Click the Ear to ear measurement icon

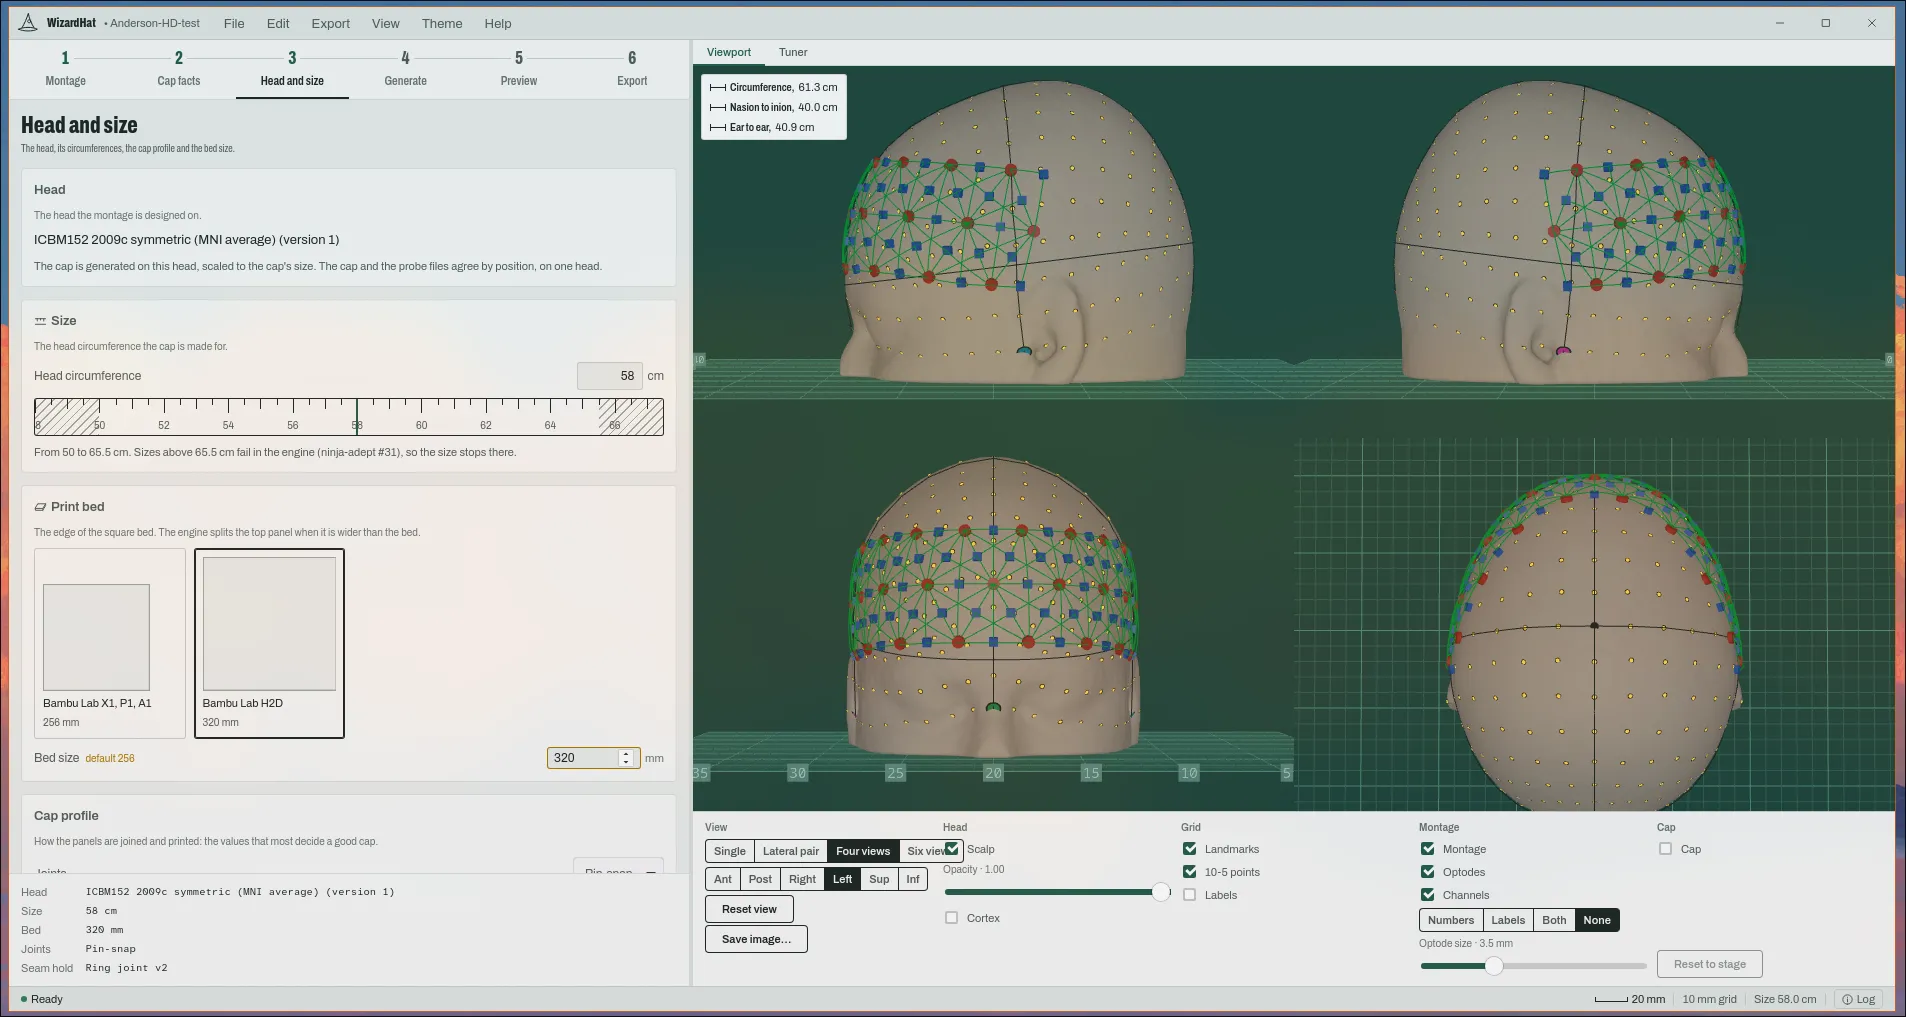coord(717,128)
